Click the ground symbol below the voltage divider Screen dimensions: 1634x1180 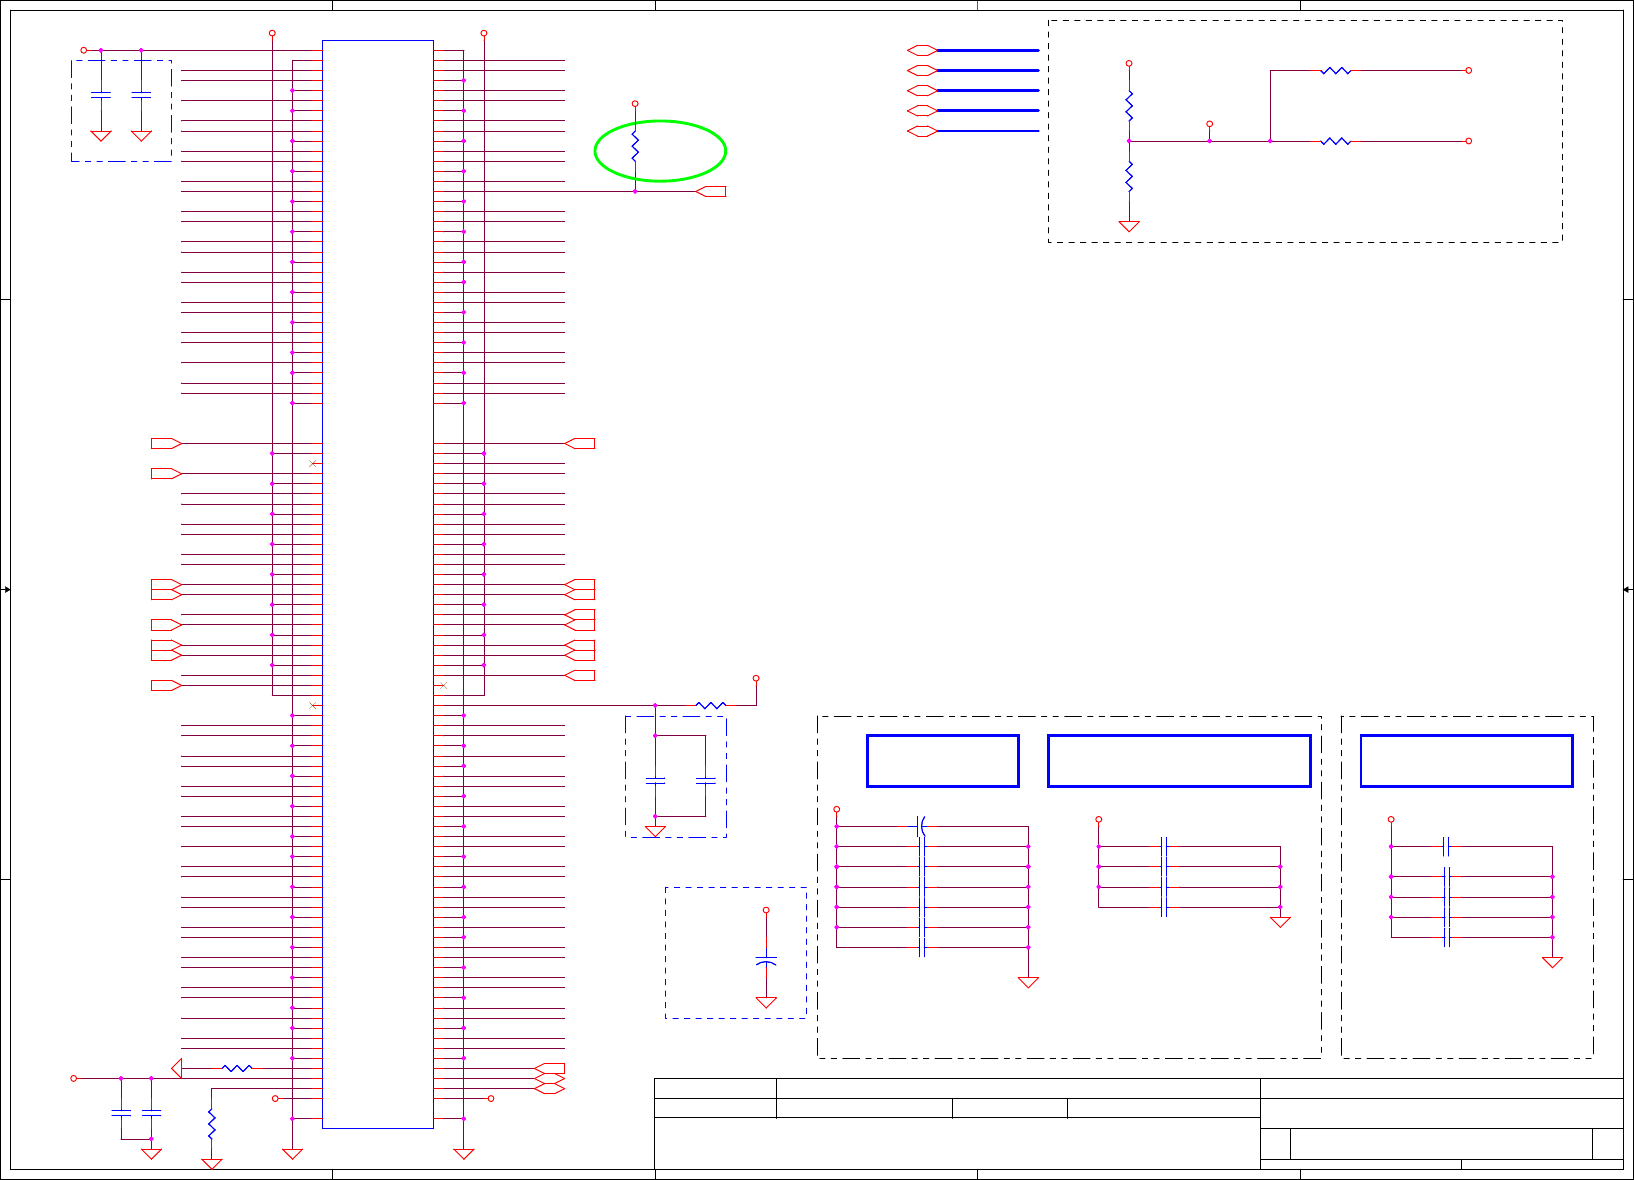(x=1129, y=226)
